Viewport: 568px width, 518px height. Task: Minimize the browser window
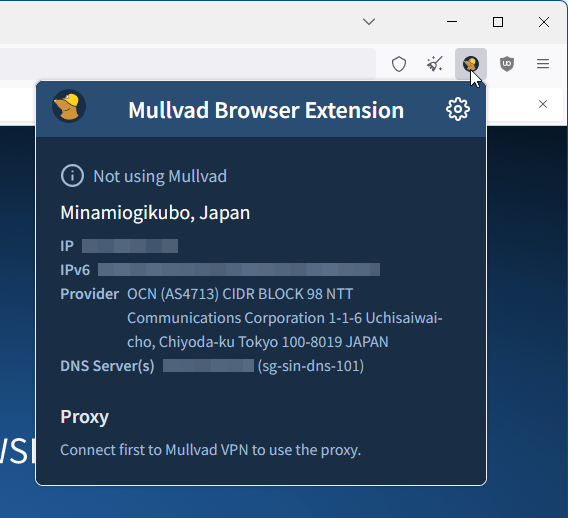[x=452, y=22]
